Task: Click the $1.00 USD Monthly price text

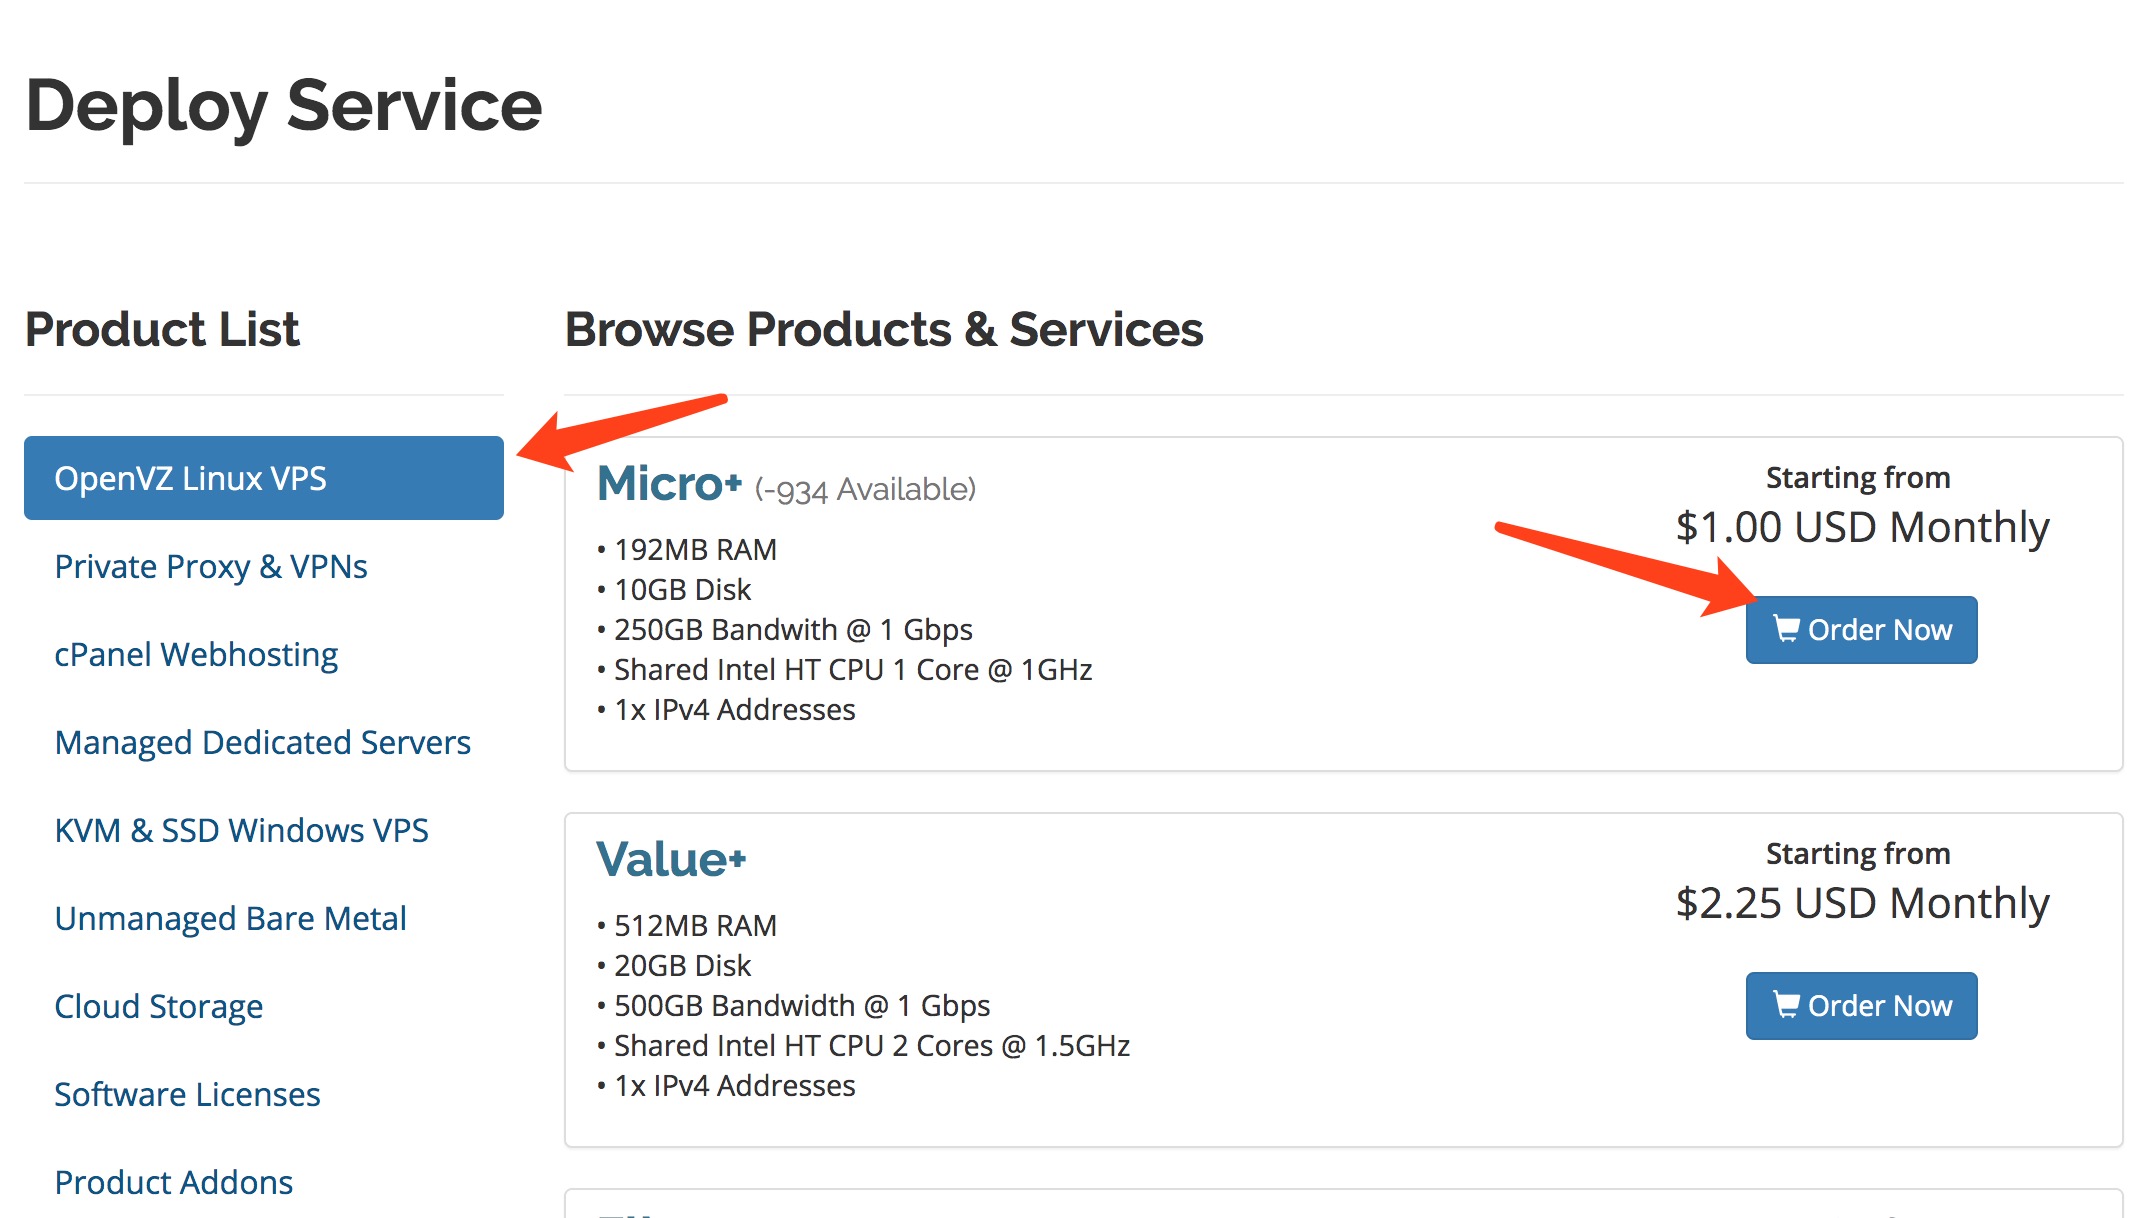Action: [1862, 527]
